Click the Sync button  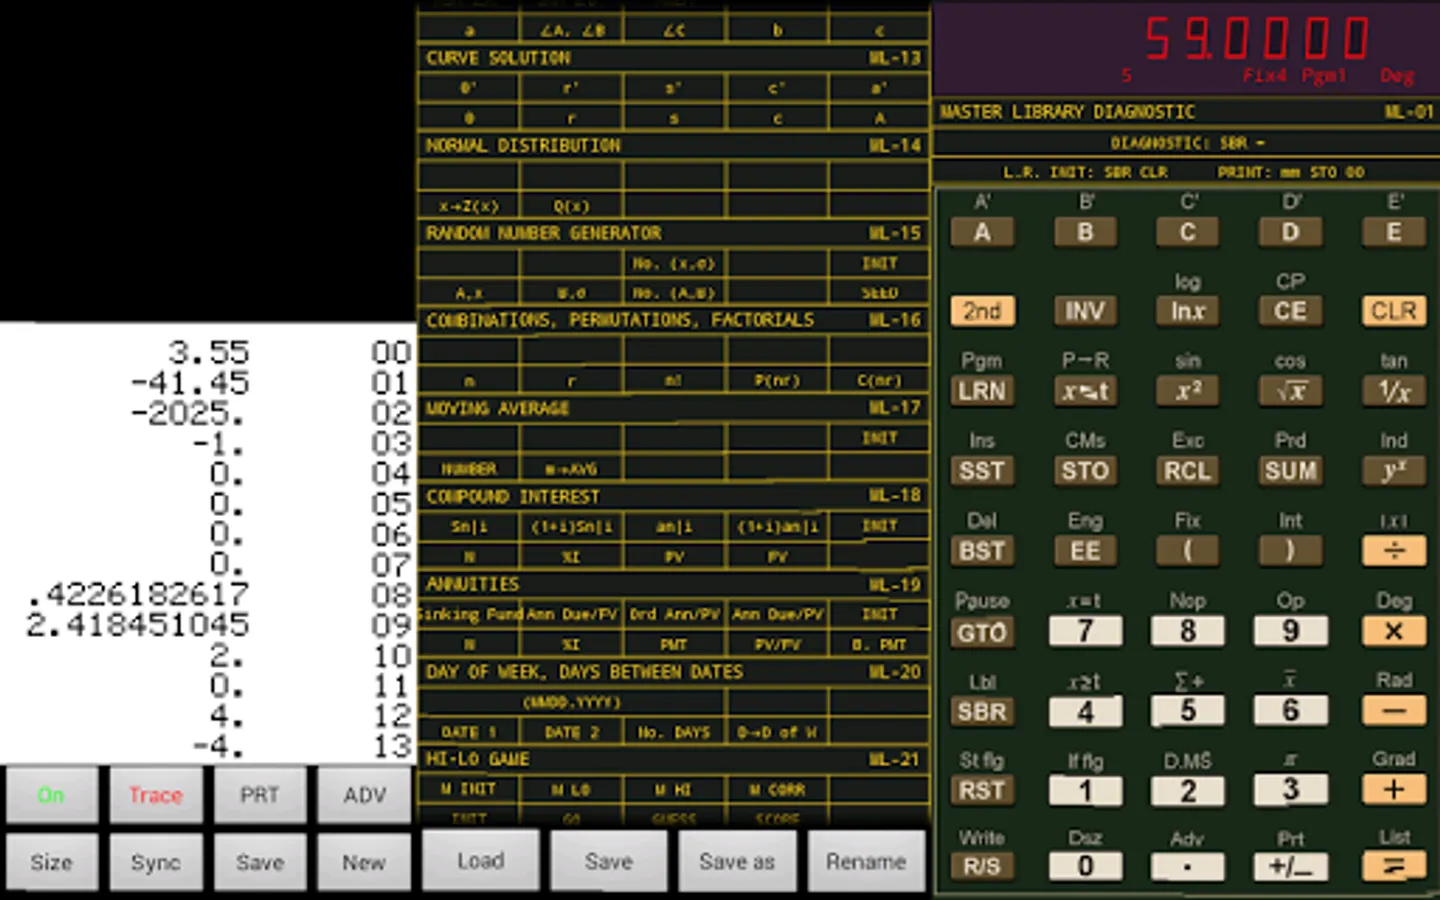point(156,862)
